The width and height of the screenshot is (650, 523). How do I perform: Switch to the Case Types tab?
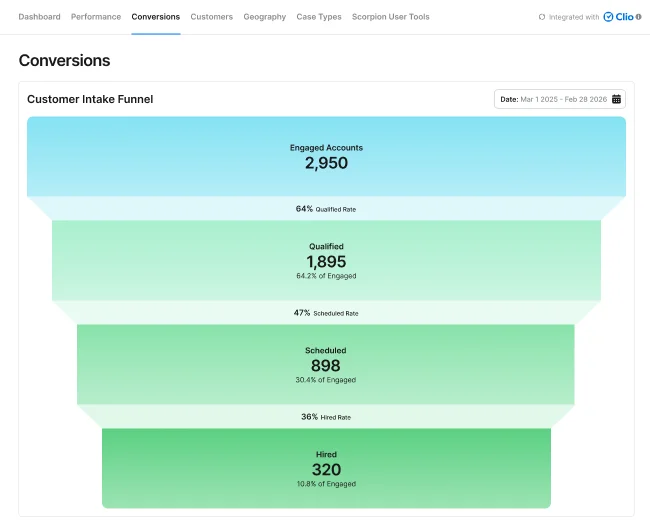(x=319, y=17)
